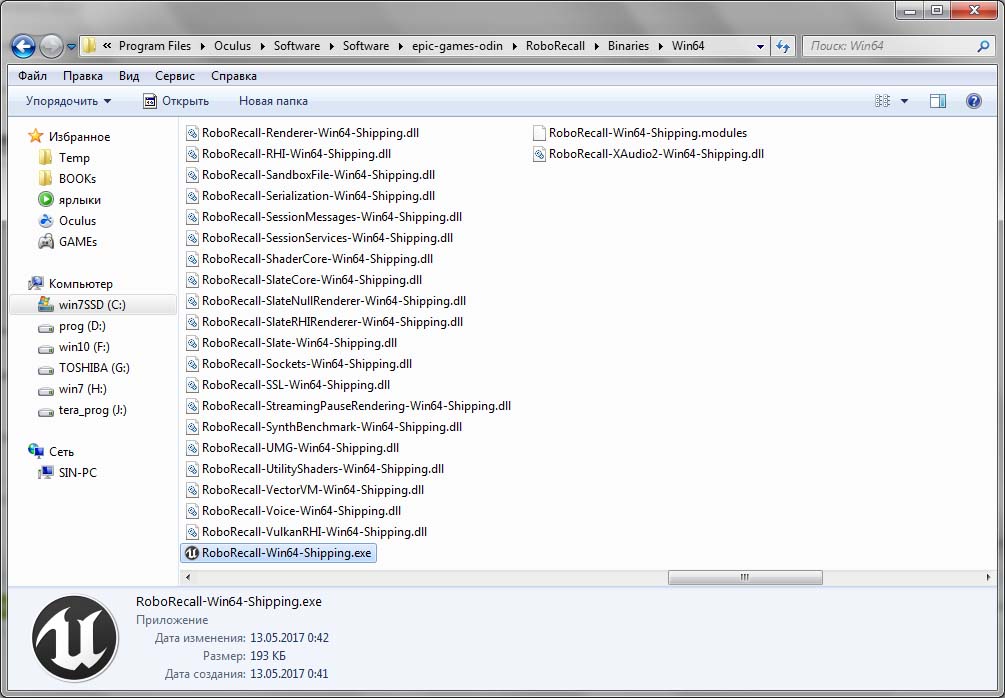Select the RoboRecall-XAudio2-Win64-Shipping.dll file icon
1005x698 pixels.
pyautogui.click(x=539, y=154)
